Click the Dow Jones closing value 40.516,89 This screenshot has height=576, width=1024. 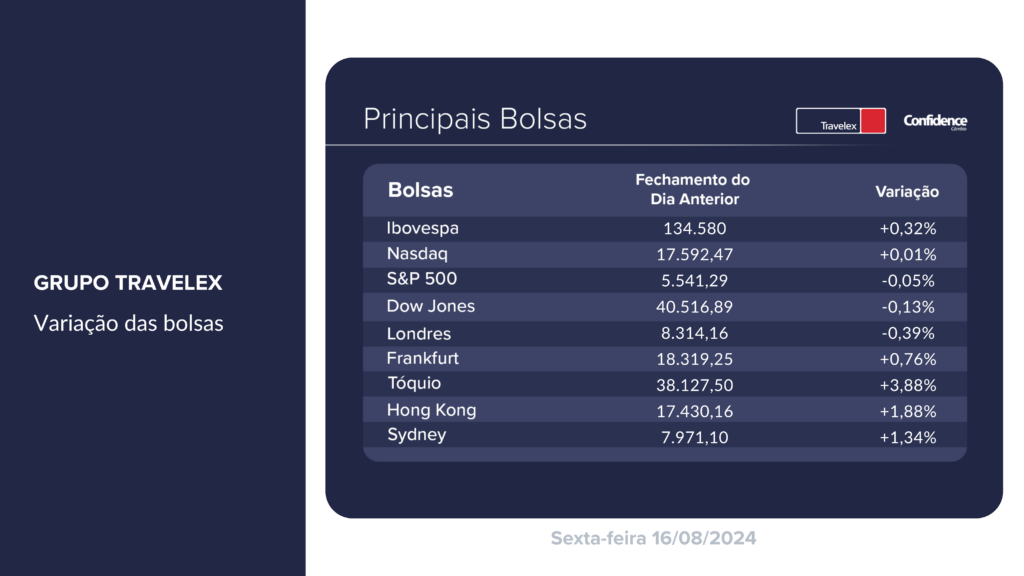[x=694, y=306]
